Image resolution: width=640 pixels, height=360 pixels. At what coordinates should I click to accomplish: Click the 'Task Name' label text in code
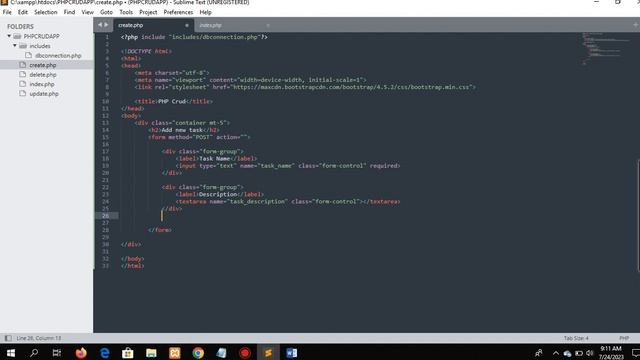(215, 158)
